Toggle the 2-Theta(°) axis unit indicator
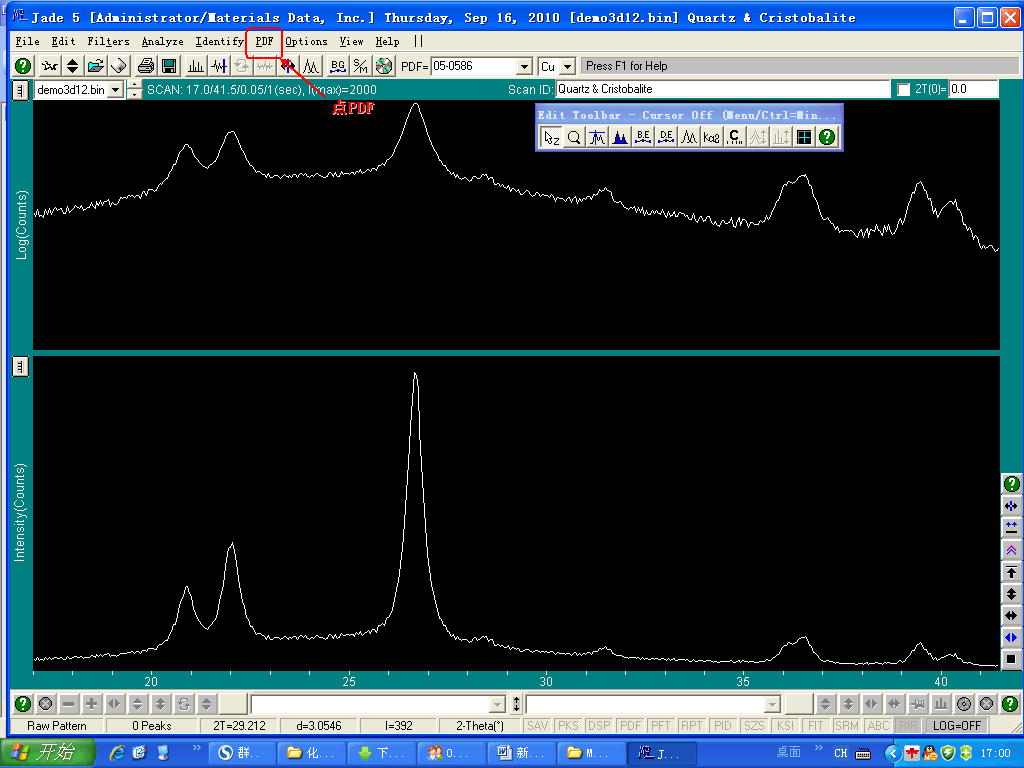The height and width of the screenshot is (768, 1024). [x=479, y=726]
